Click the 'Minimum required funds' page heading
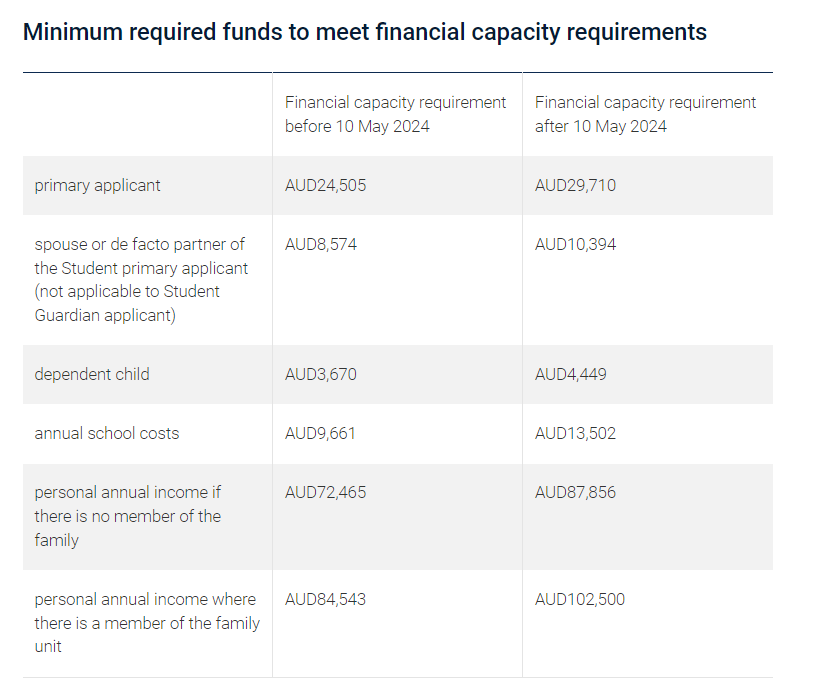Viewport: 836px width, 700px height. [x=364, y=32]
